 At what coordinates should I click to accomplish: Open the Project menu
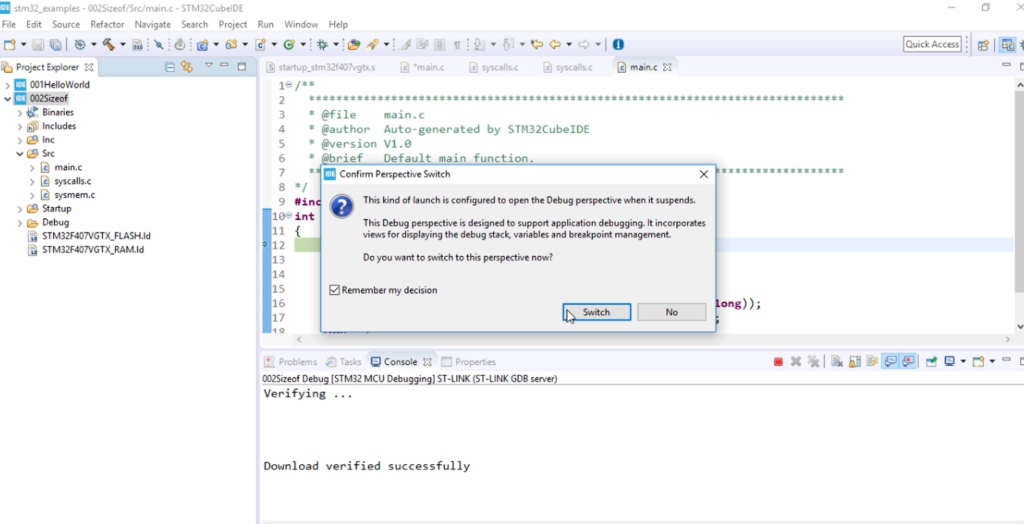[232, 24]
